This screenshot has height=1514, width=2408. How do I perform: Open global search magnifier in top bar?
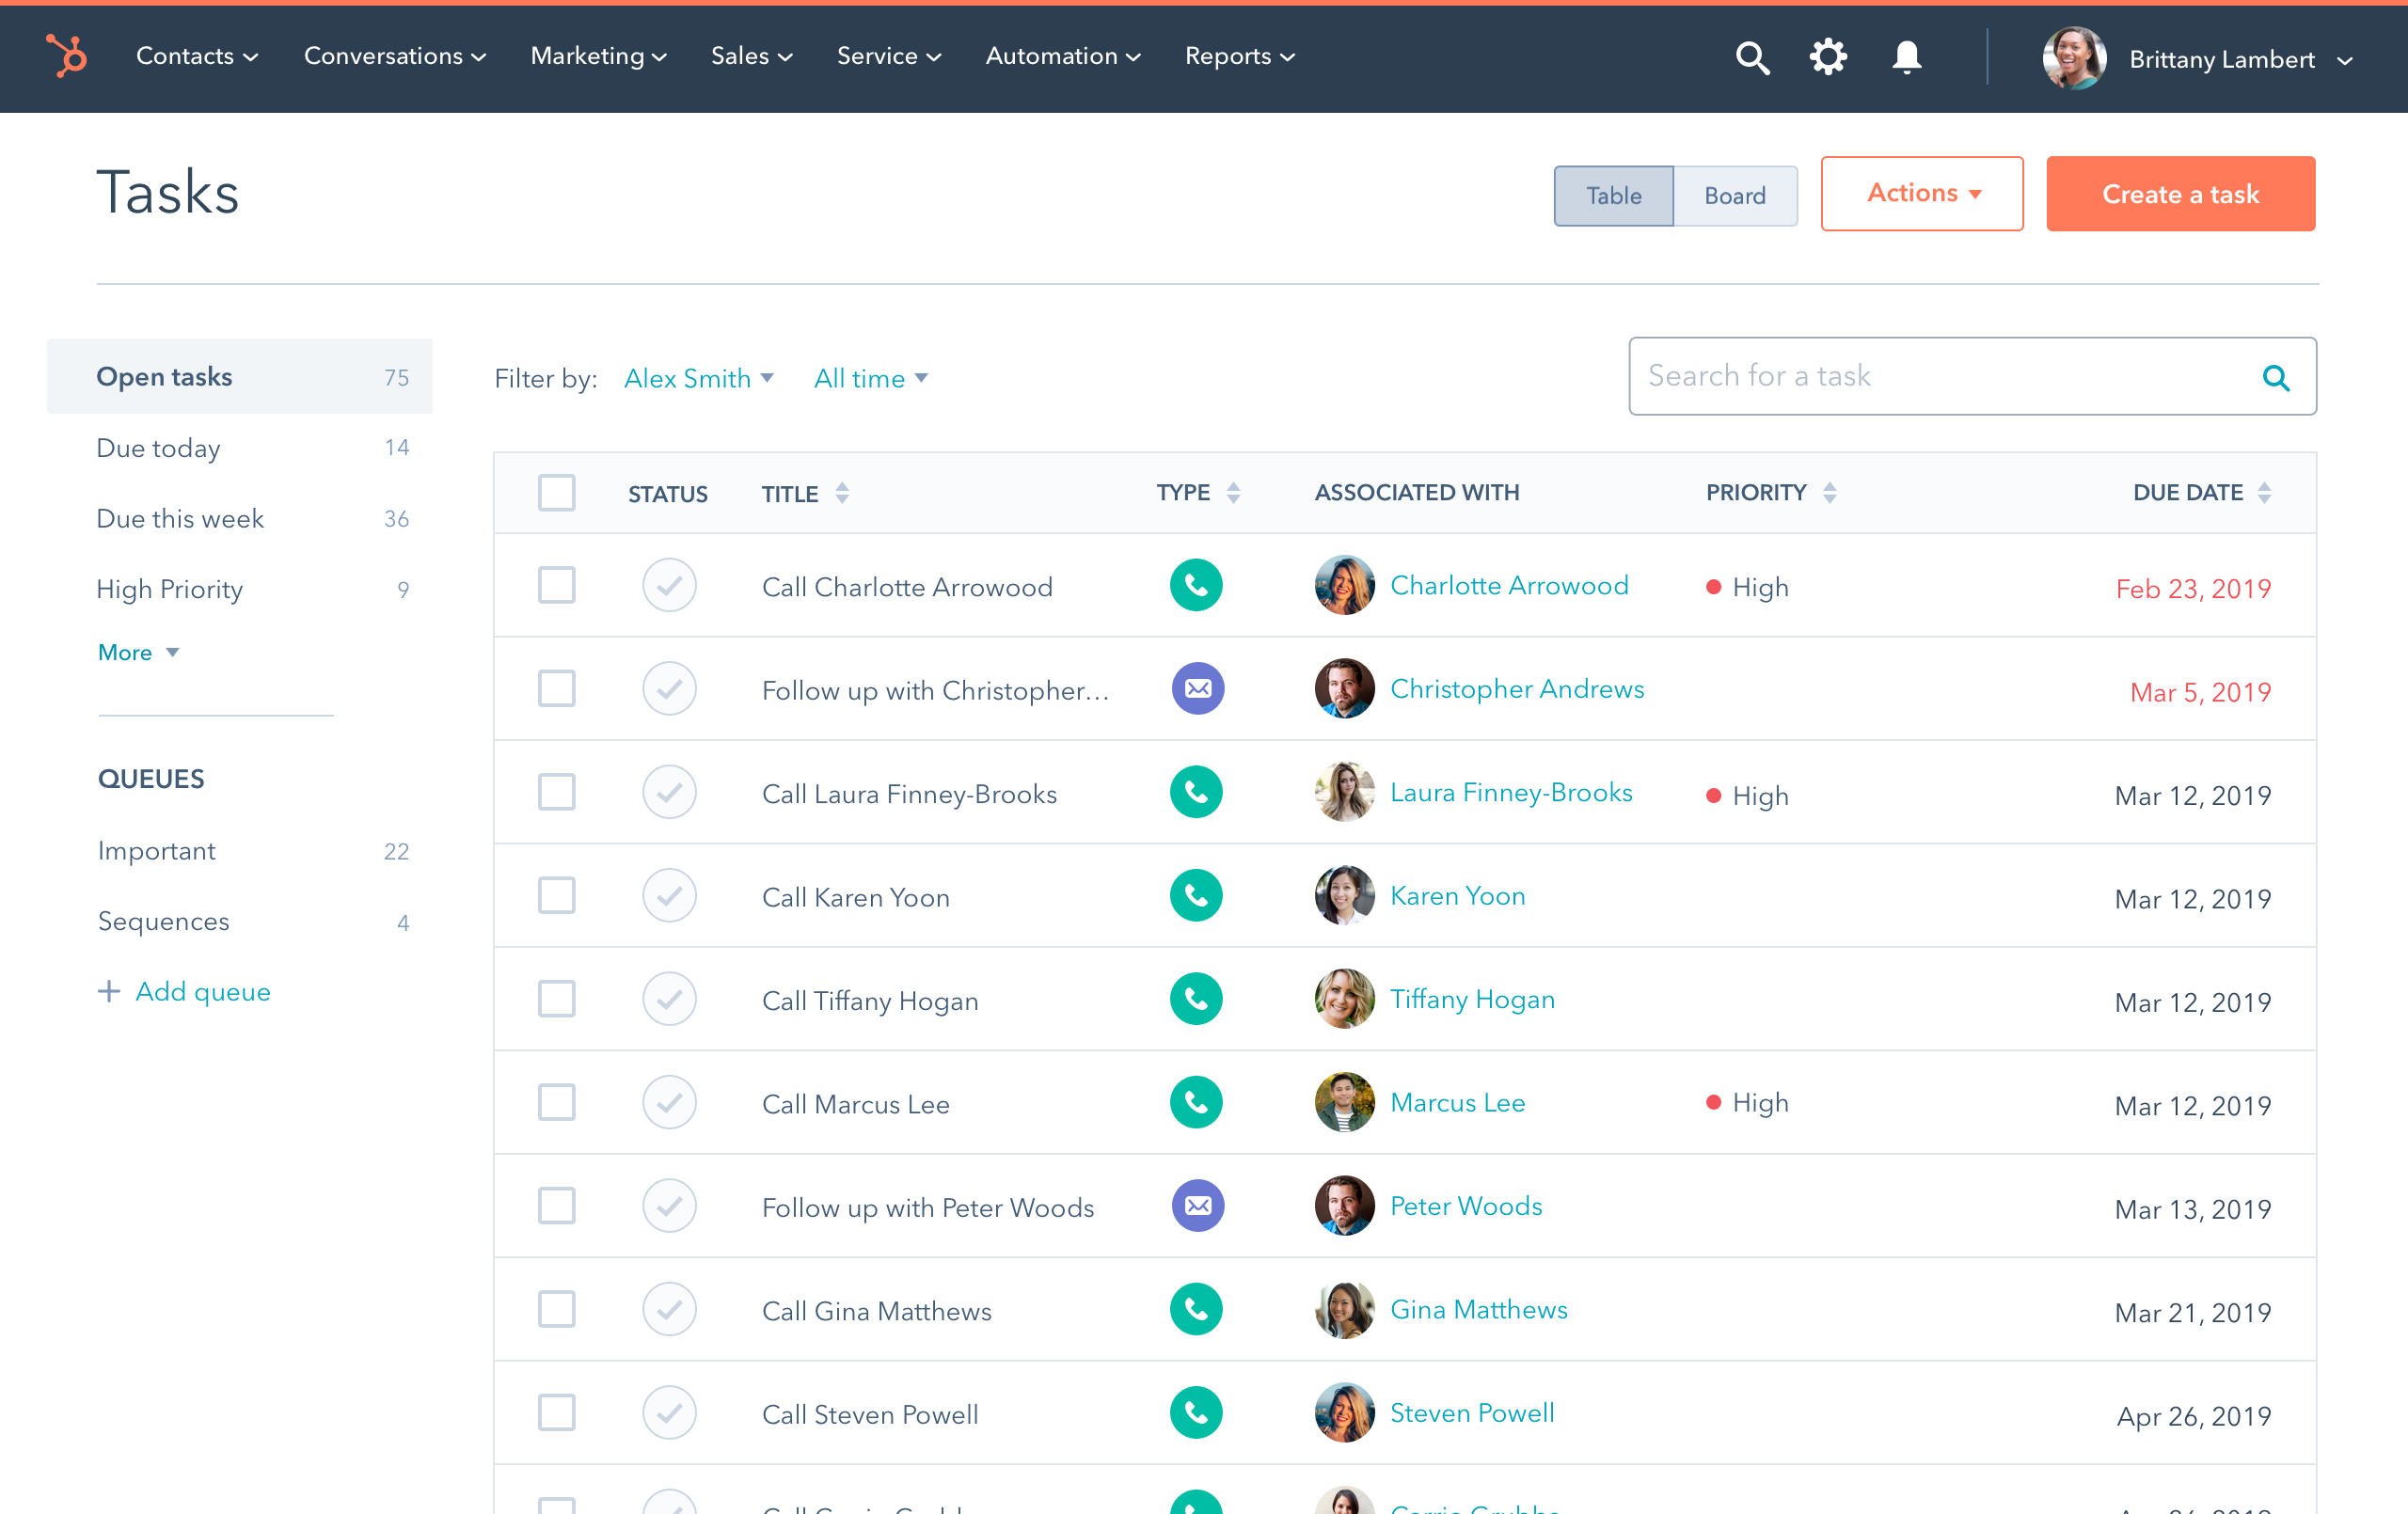coord(1751,58)
